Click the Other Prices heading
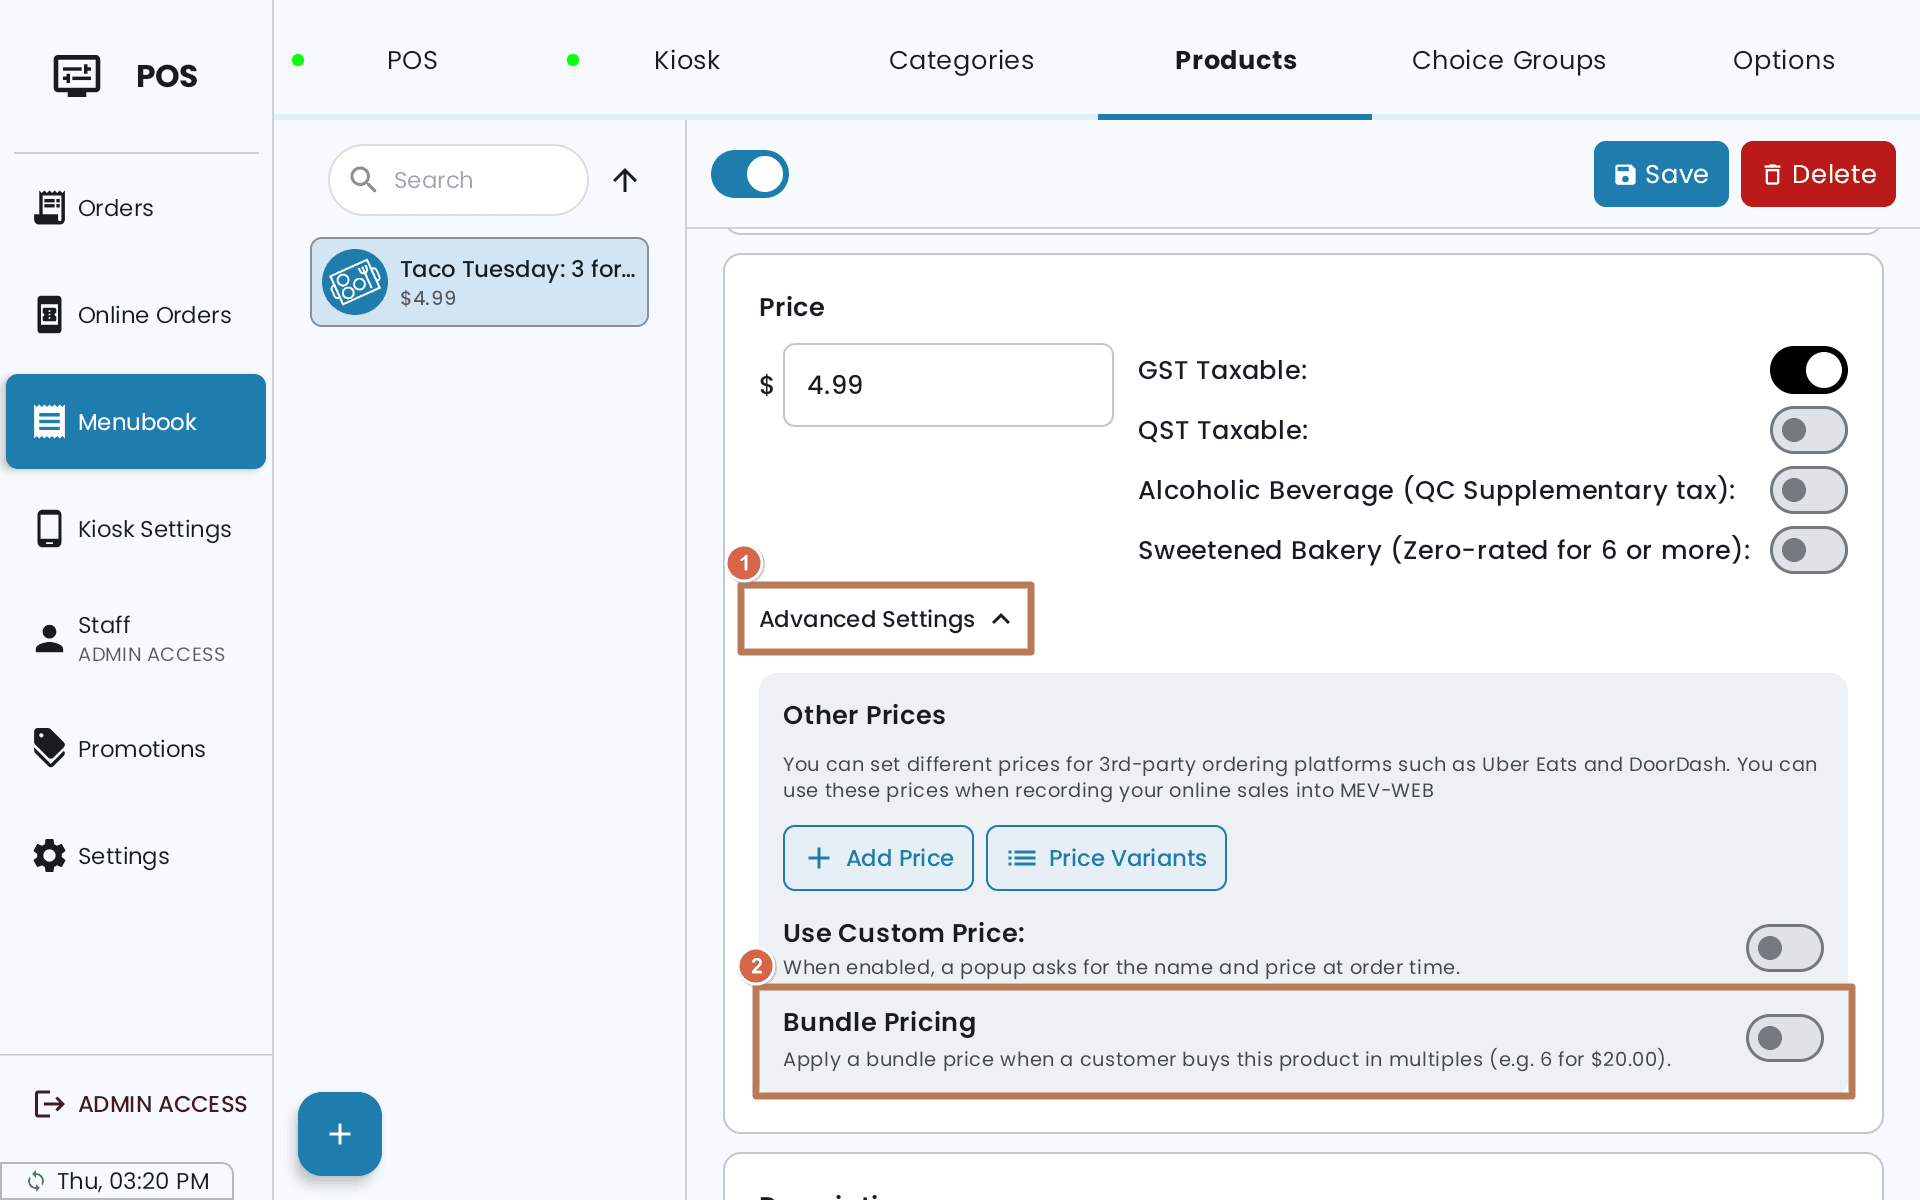 pos(864,715)
